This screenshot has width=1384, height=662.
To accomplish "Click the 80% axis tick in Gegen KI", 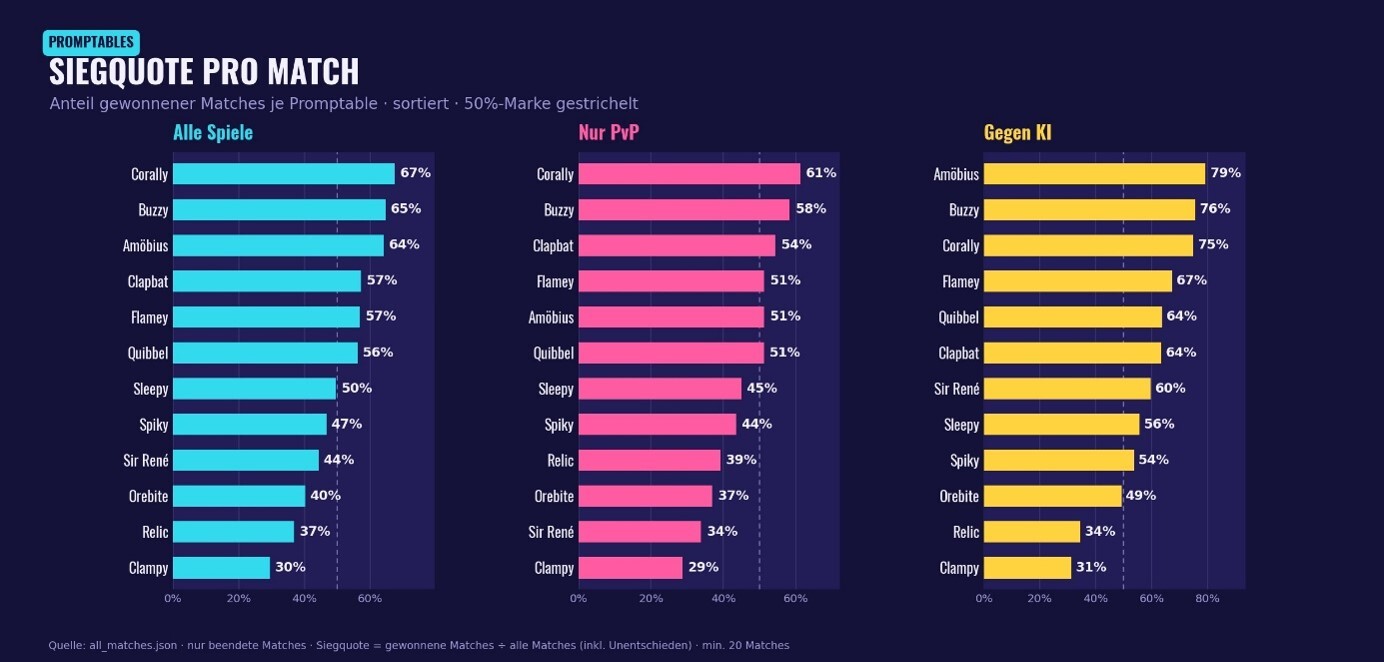I will point(1207,598).
